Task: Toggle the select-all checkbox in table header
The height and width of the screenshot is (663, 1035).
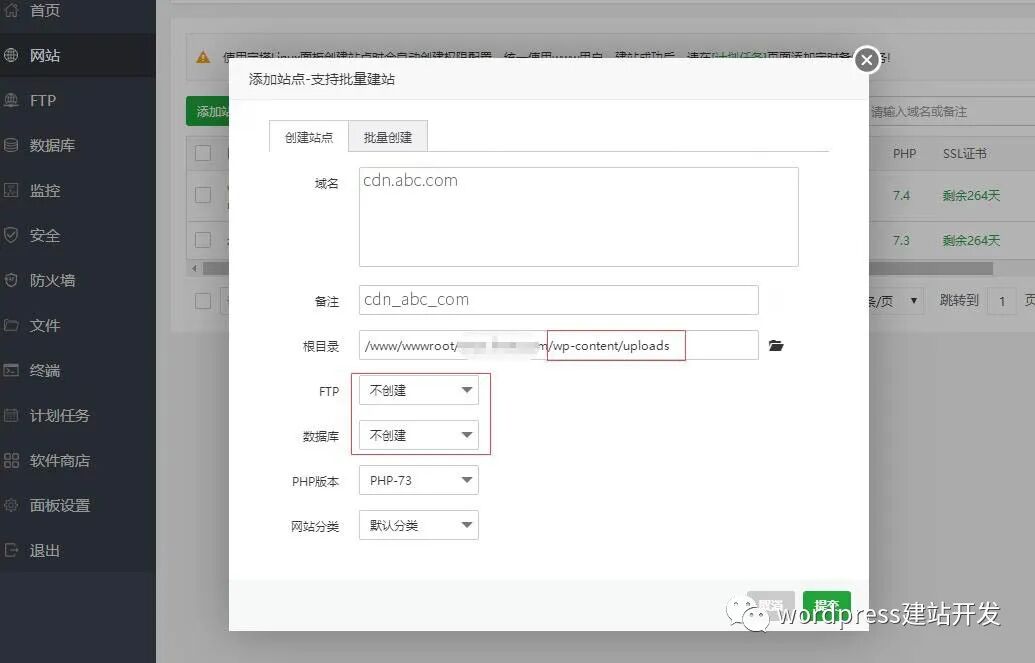Action: click(x=203, y=153)
